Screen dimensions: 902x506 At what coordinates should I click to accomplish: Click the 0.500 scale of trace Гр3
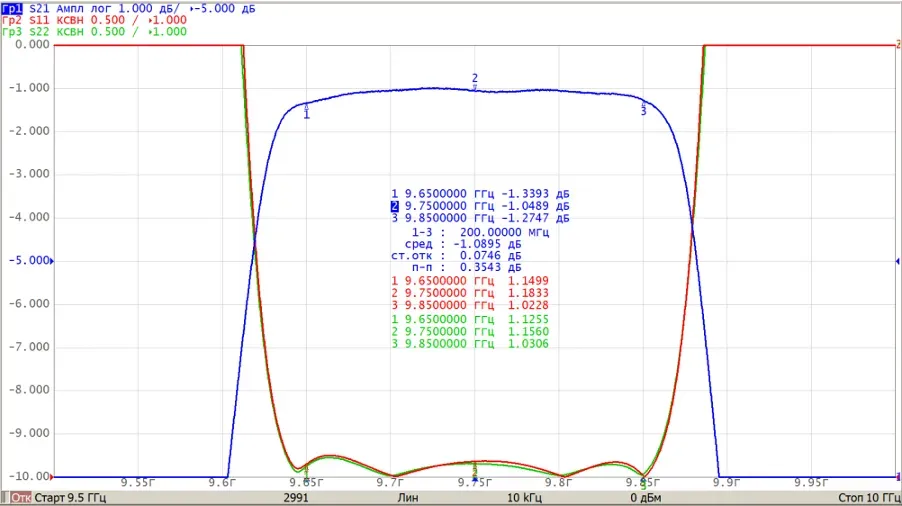(108, 32)
